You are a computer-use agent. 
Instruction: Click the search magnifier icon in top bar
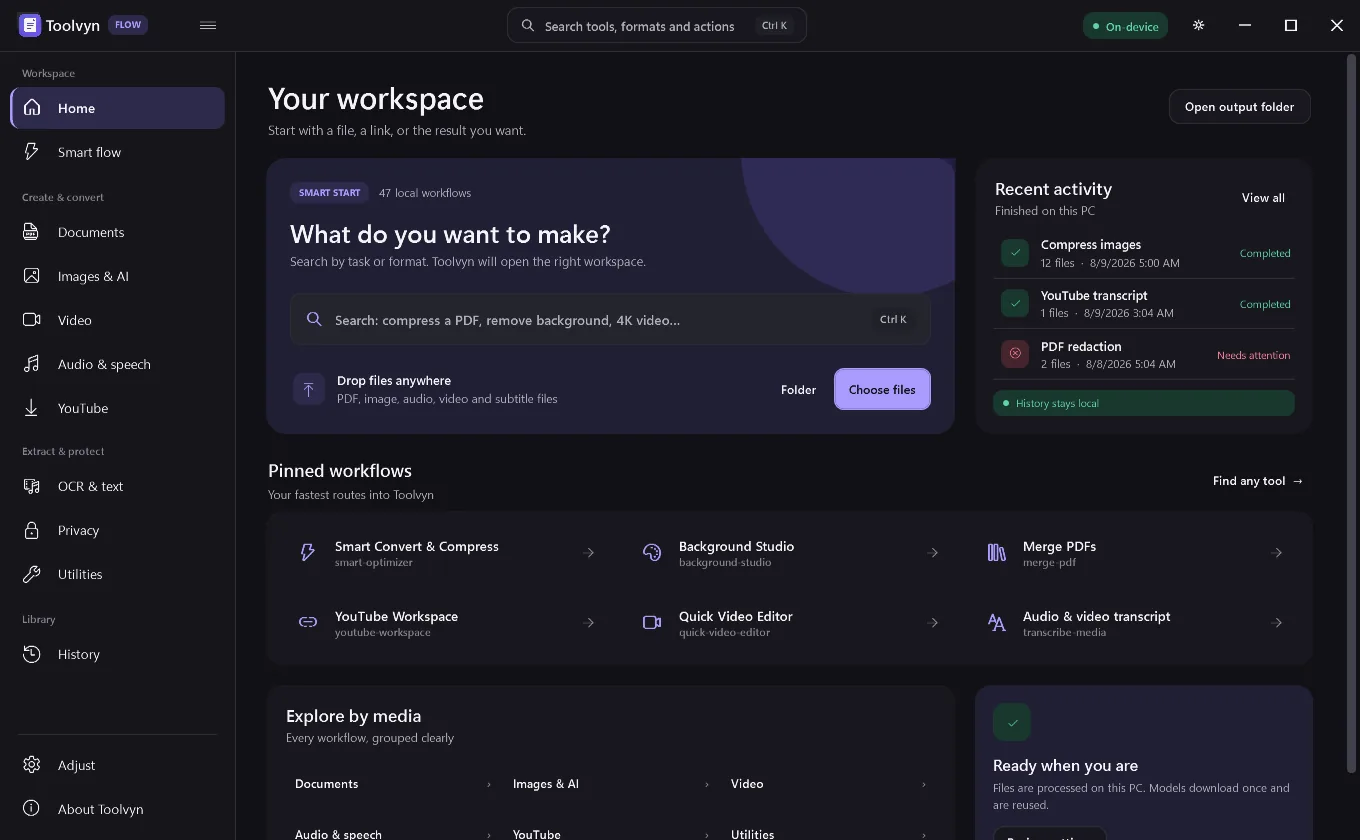pos(528,26)
